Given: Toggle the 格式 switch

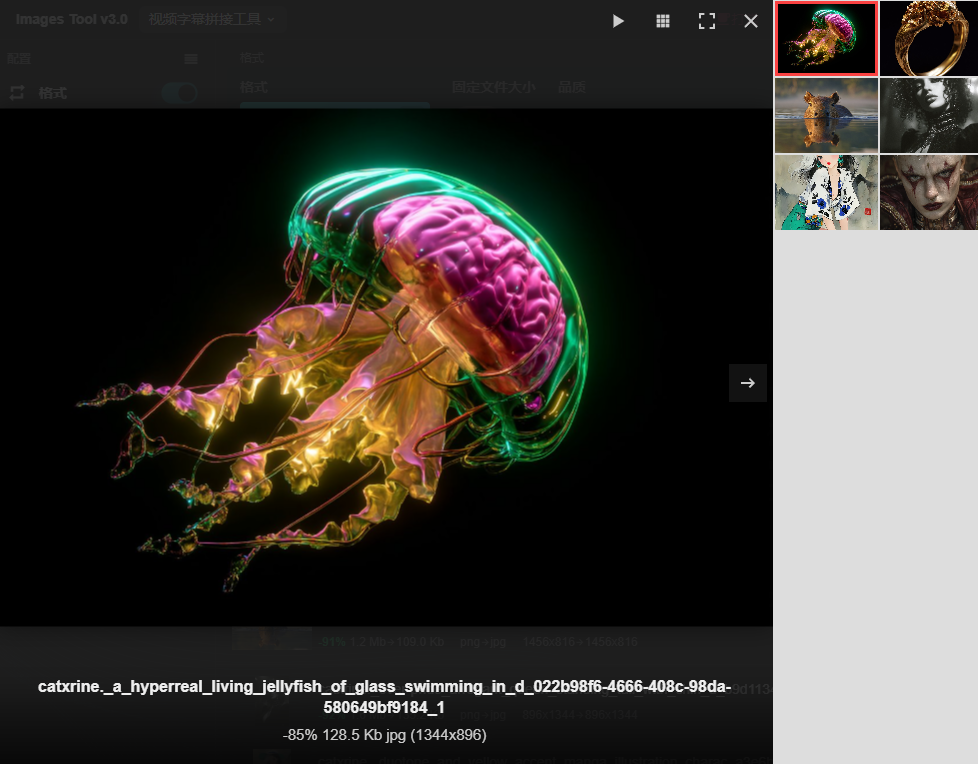Looking at the screenshot, I should point(179,93).
